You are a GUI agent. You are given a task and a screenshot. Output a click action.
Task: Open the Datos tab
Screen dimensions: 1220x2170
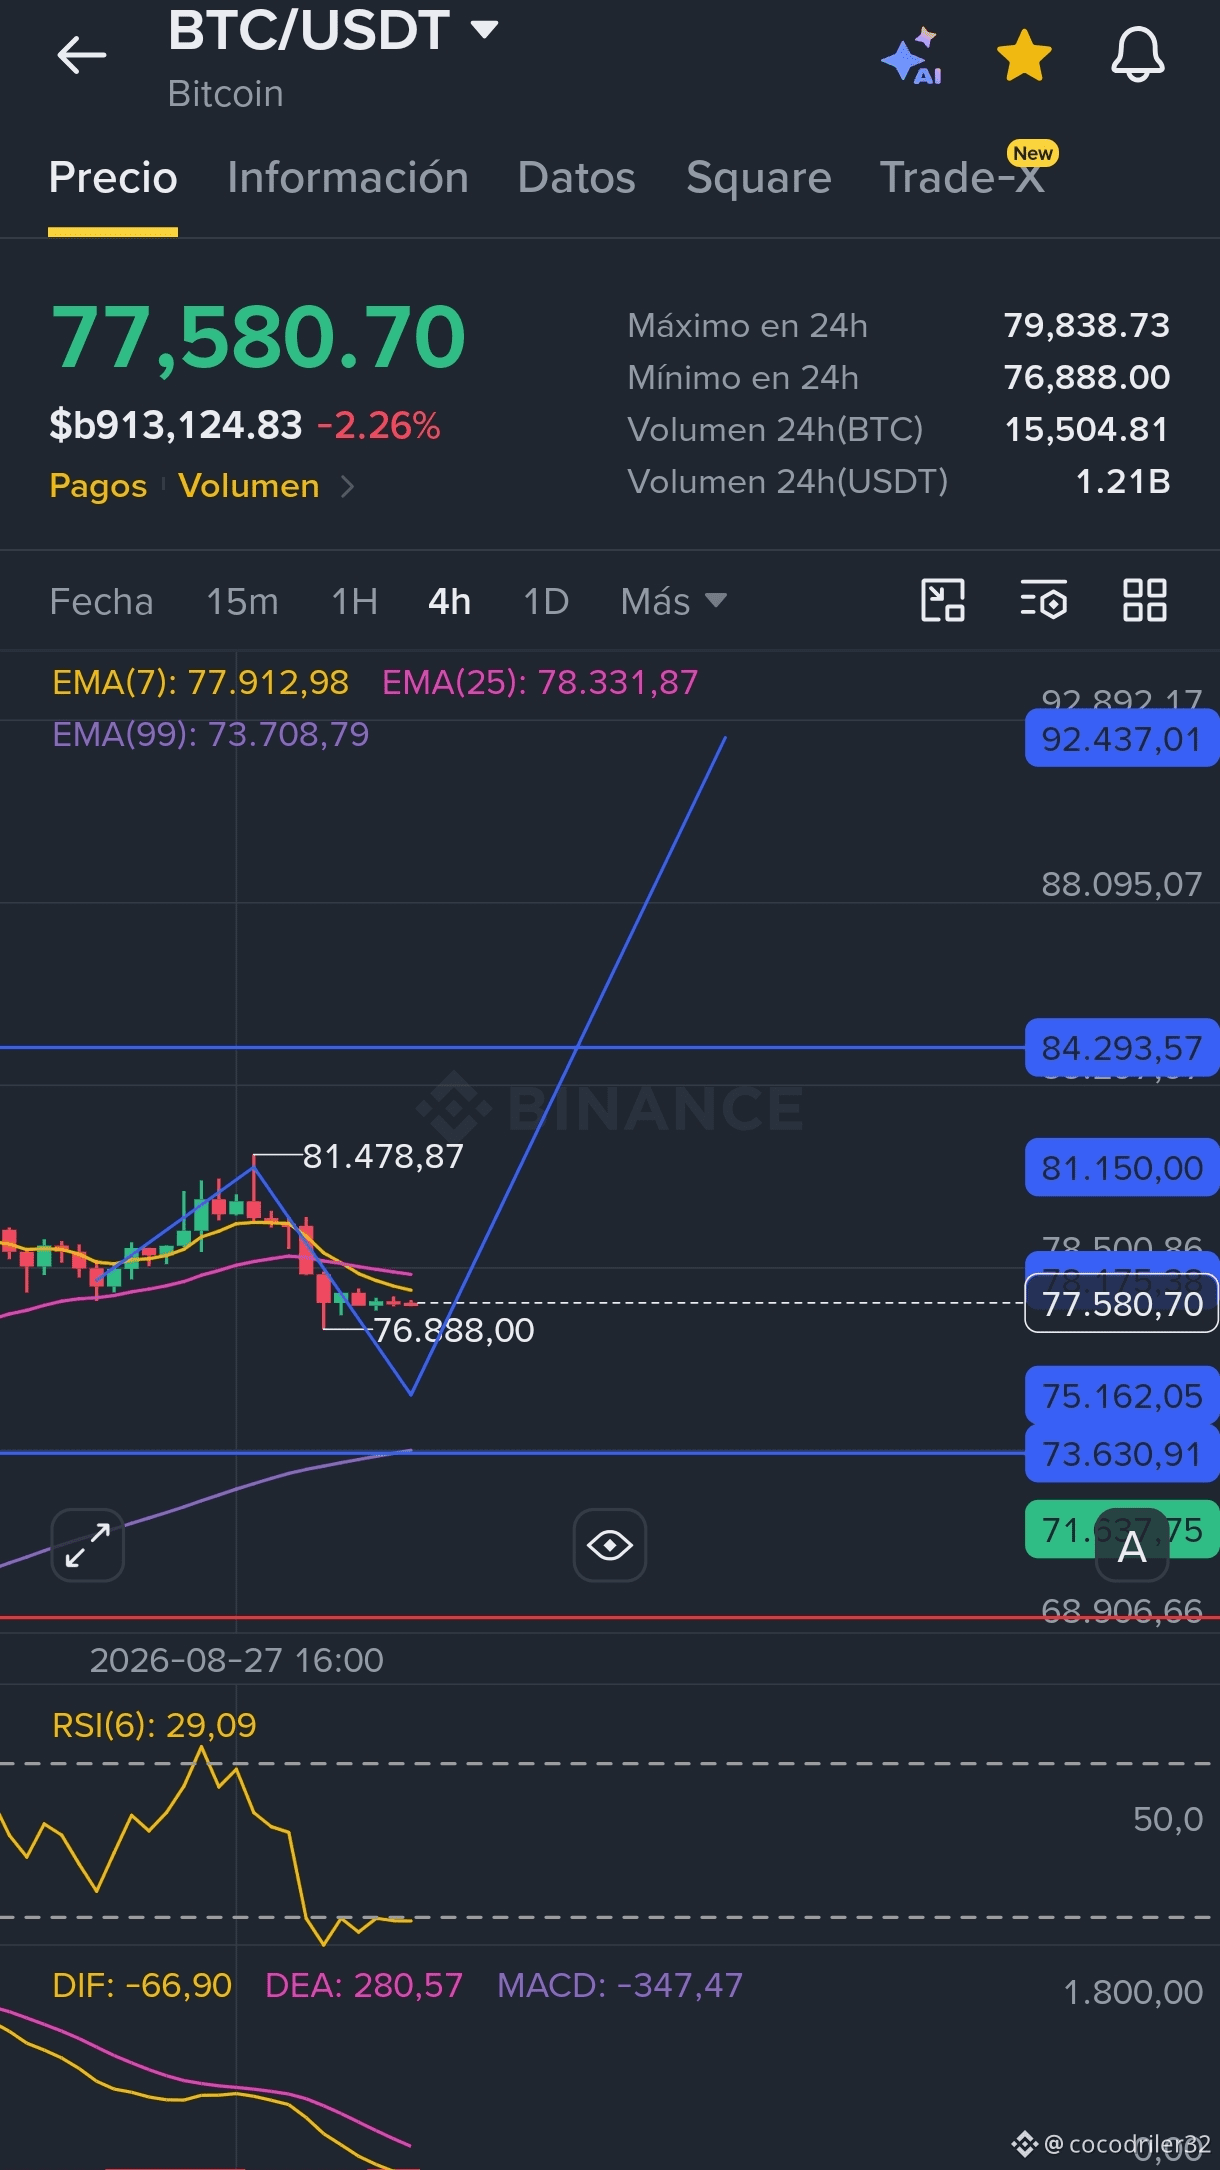(577, 178)
